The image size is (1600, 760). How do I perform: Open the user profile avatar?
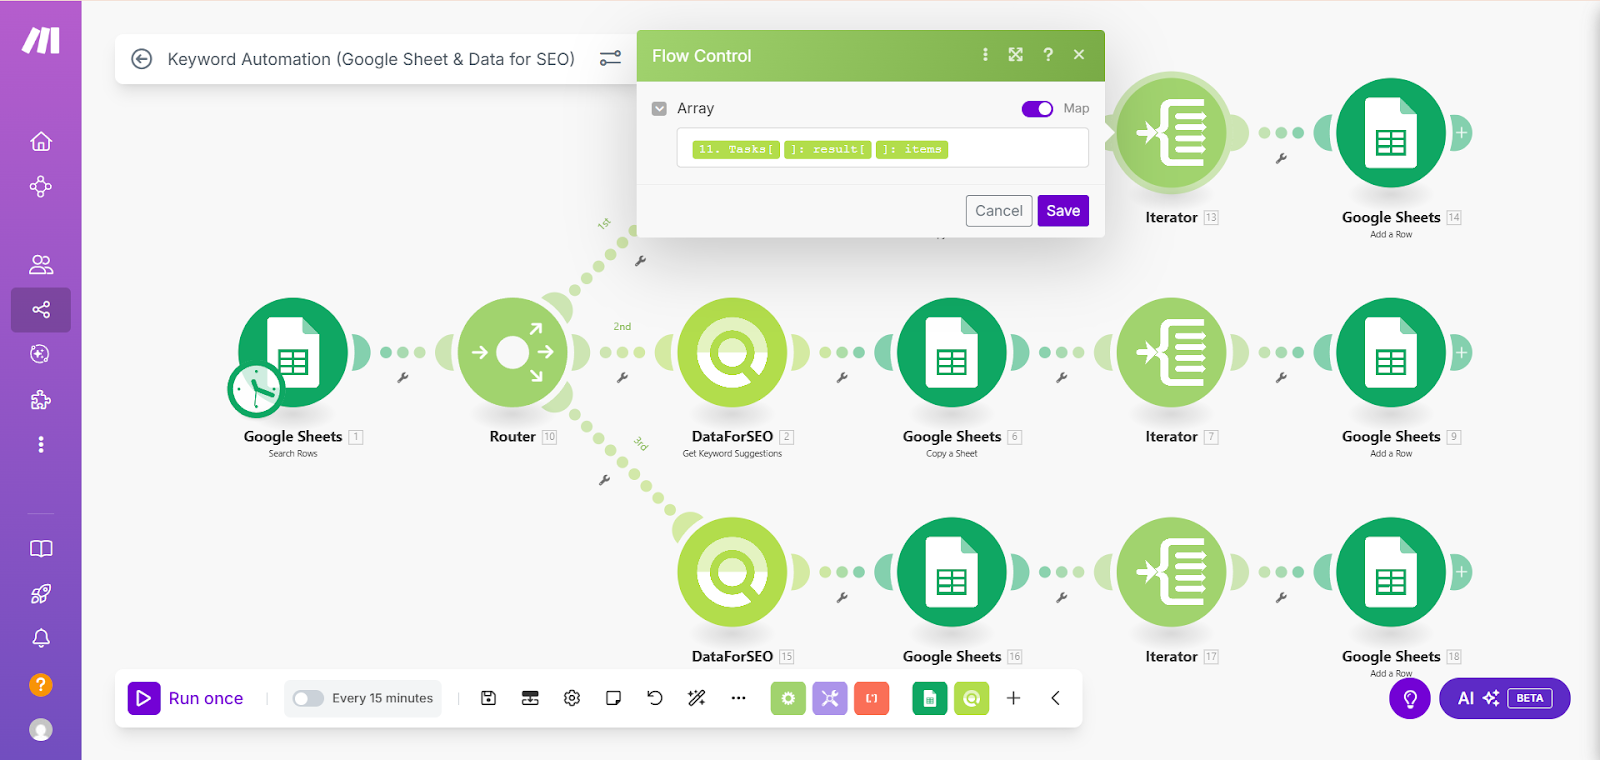(41, 730)
